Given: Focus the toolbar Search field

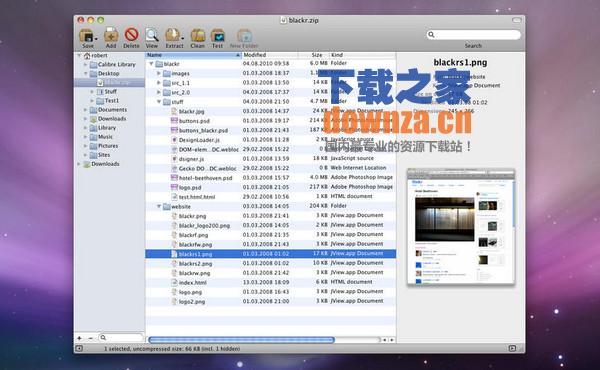Looking at the screenshot, I should pyautogui.click(x=474, y=35).
